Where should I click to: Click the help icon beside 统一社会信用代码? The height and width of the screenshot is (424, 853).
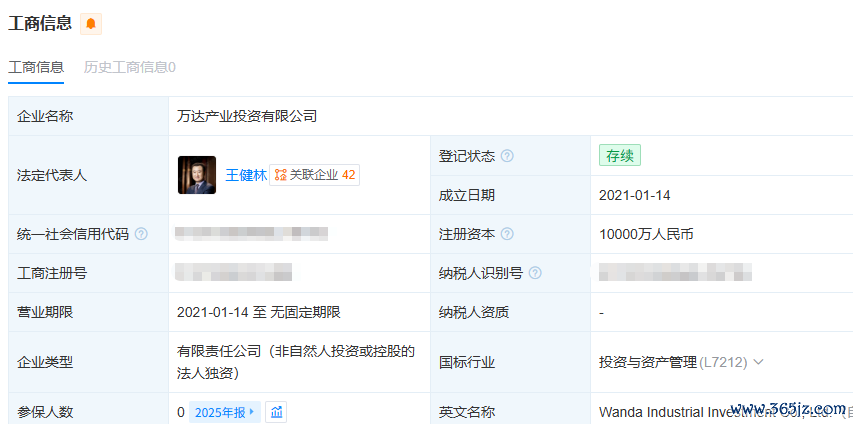[141, 234]
